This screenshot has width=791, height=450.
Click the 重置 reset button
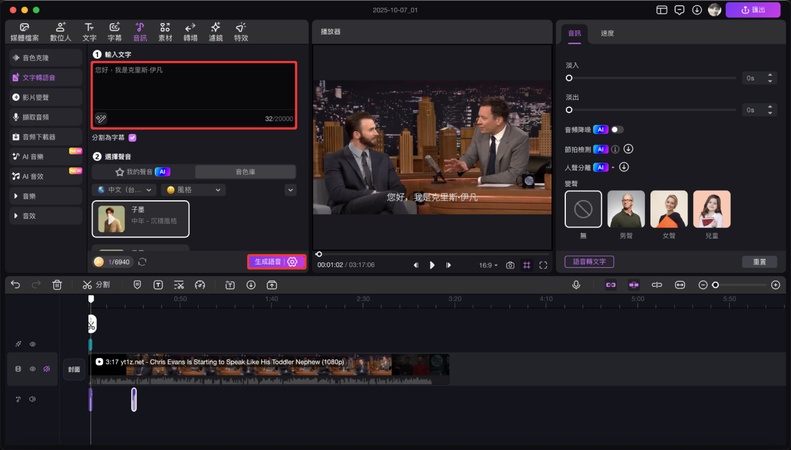[x=759, y=261]
